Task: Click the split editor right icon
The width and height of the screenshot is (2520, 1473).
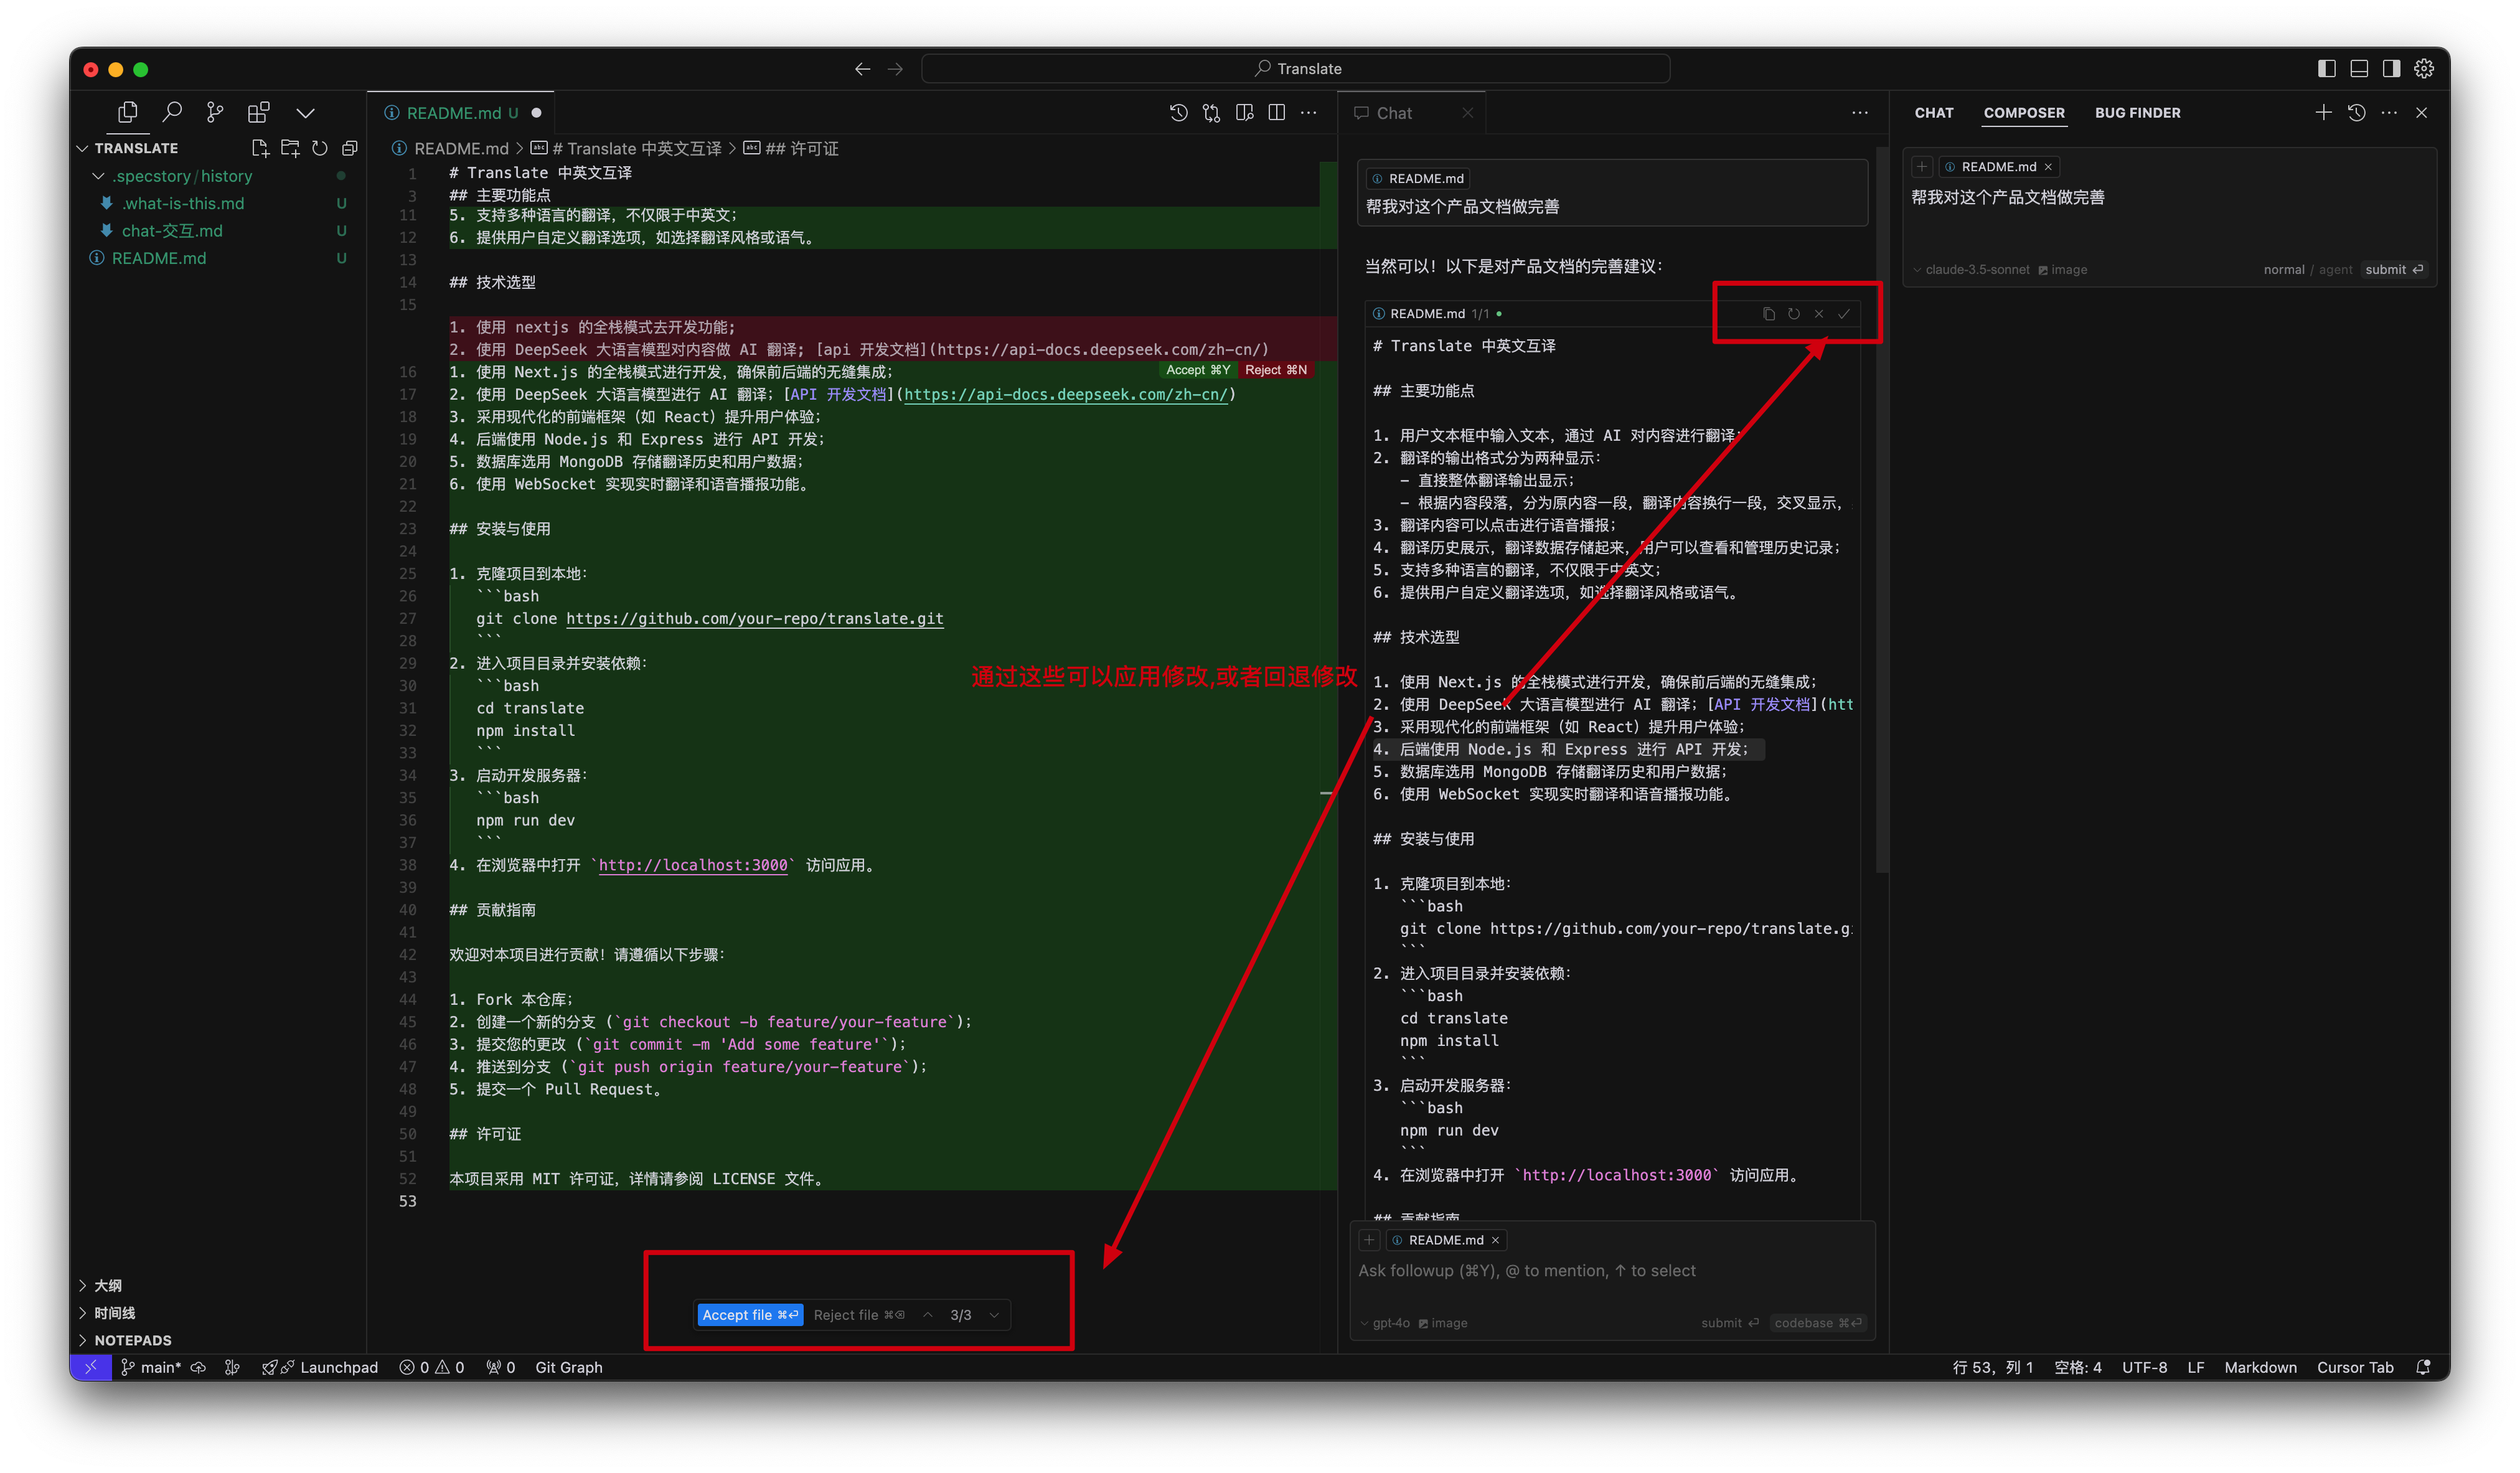Action: (x=1276, y=113)
